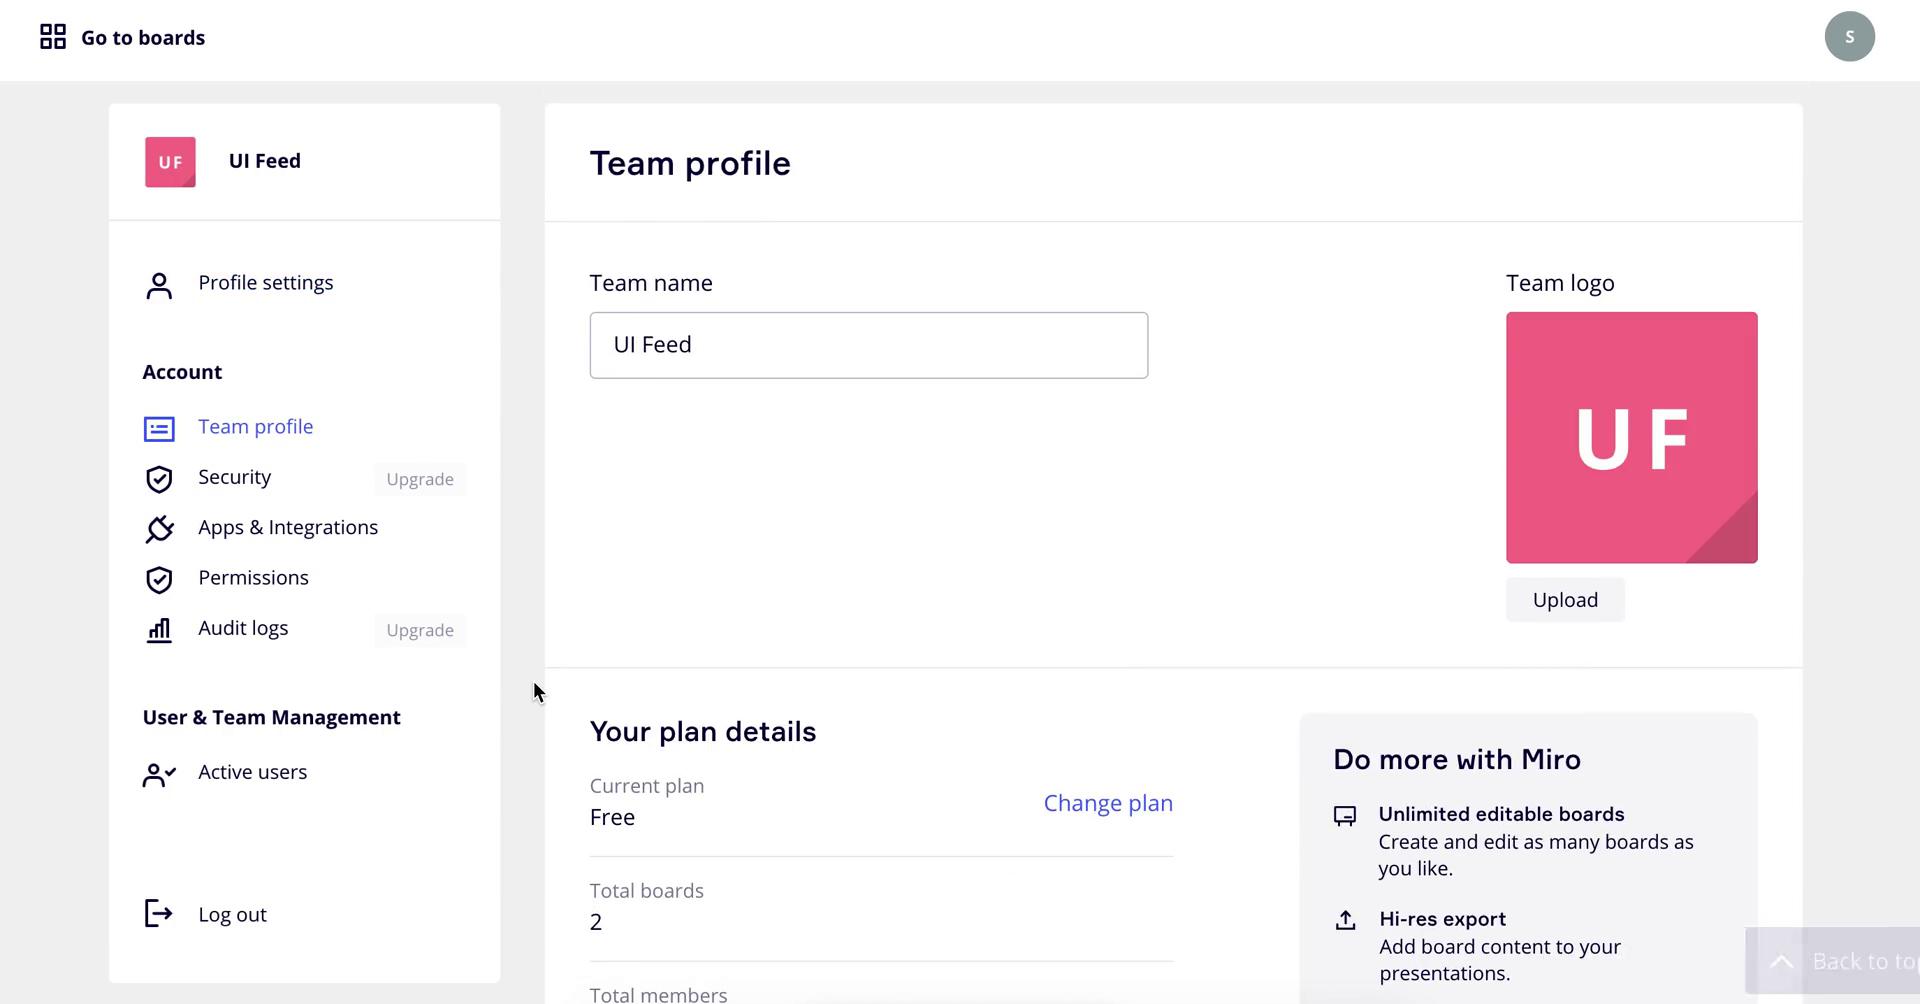Click the Change plan link
1920x1004 pixels.
[x=1108, y=803]
